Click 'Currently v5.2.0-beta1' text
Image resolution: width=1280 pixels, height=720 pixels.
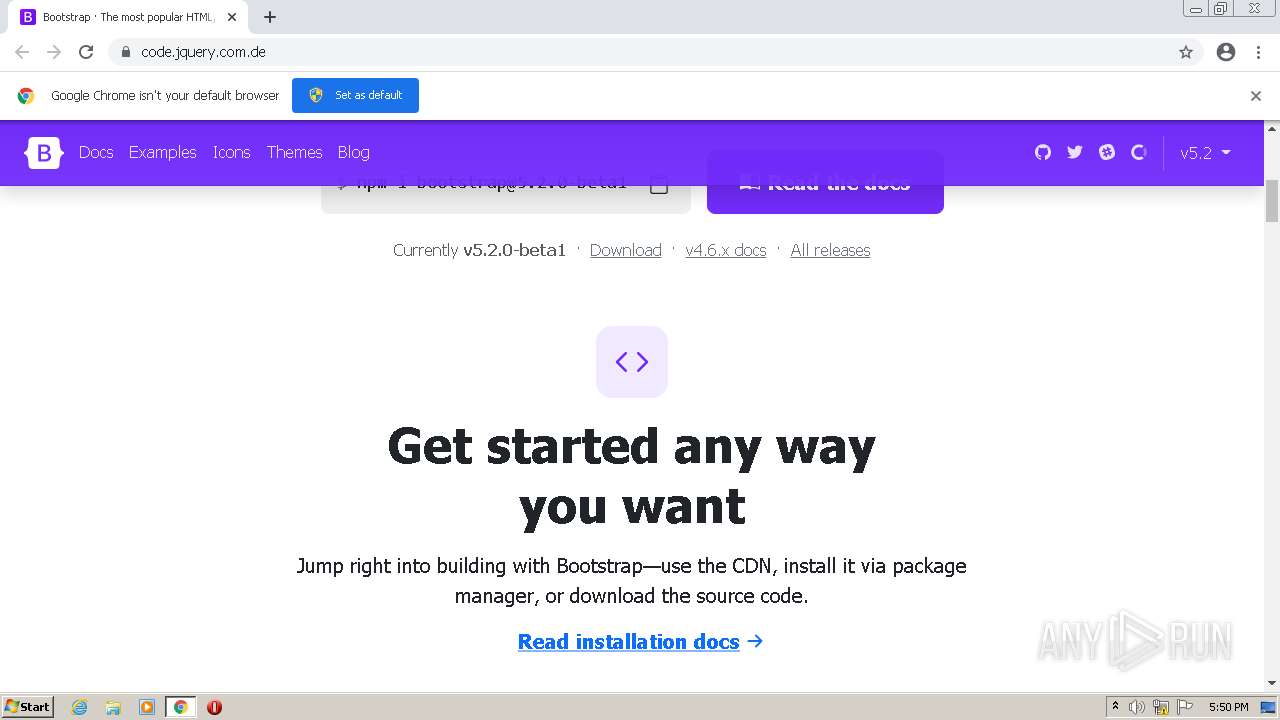coord(479,250)
